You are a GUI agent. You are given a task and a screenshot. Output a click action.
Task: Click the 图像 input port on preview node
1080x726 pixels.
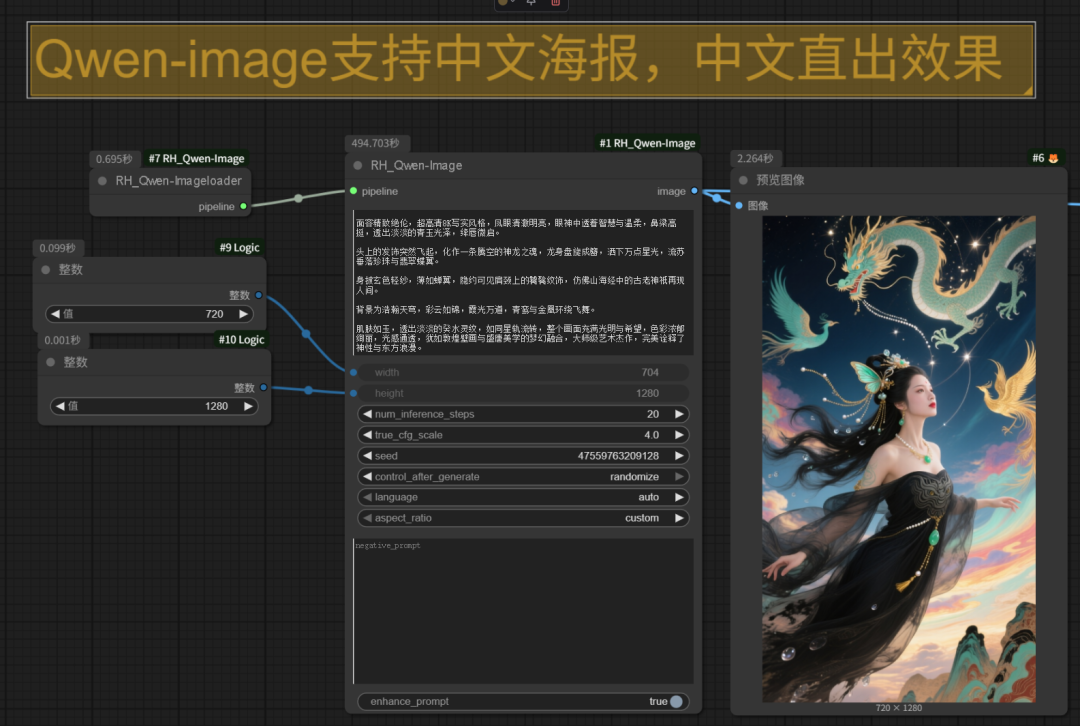(x=739, y=205)
